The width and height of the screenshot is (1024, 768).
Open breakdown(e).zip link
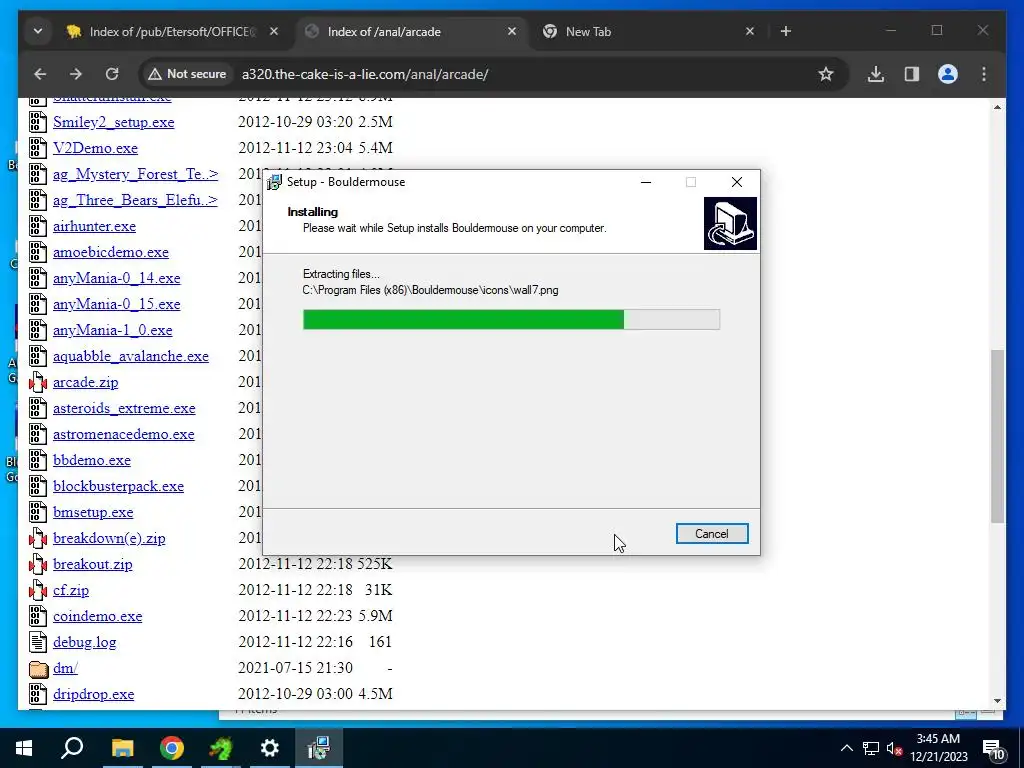pos(109,538)
